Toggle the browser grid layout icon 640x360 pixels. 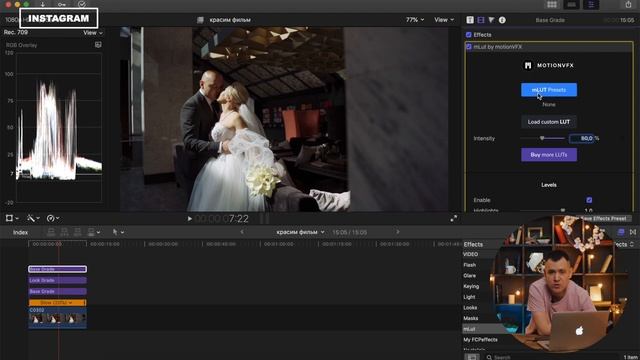[552, 4]
